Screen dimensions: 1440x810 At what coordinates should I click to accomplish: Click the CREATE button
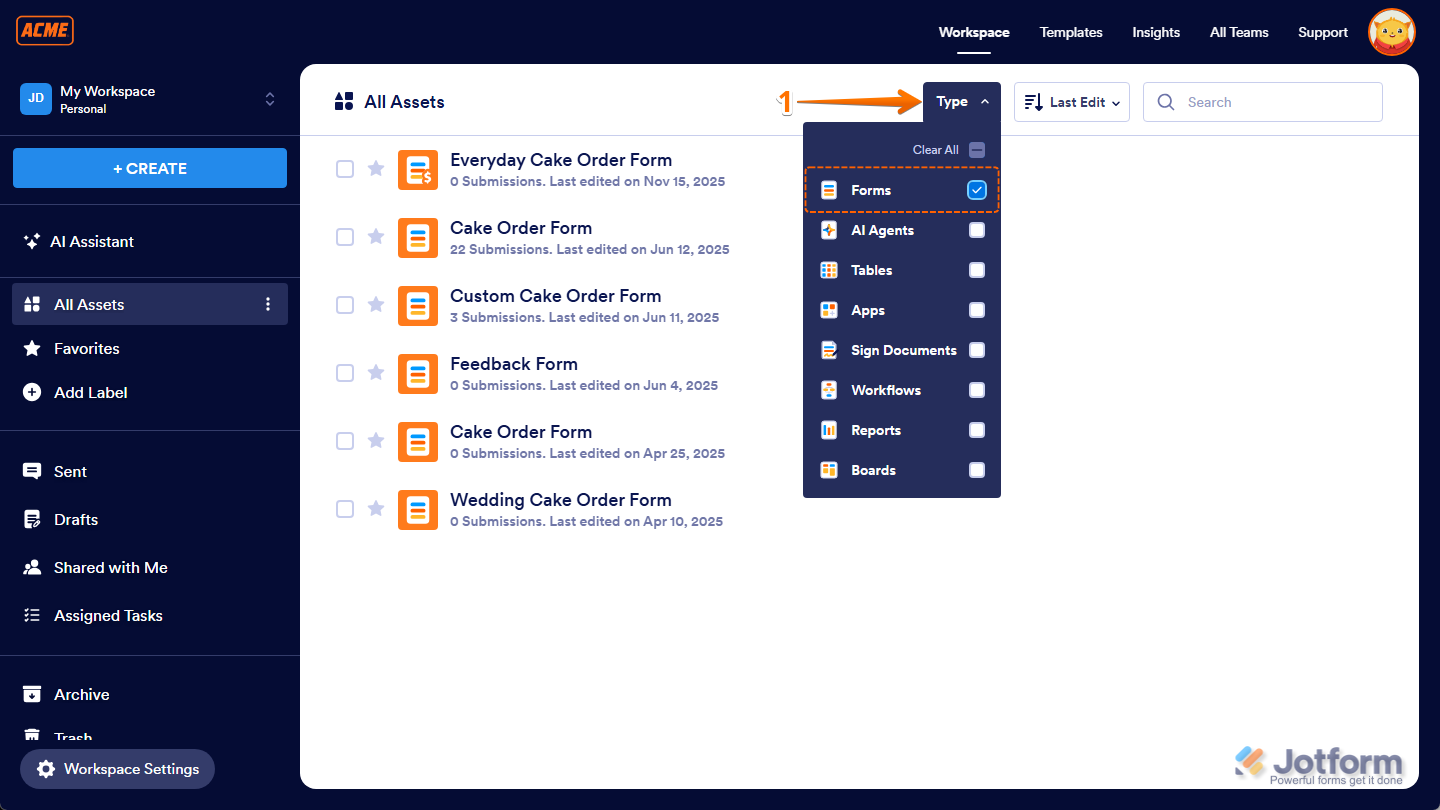click(x=149, y=168)
